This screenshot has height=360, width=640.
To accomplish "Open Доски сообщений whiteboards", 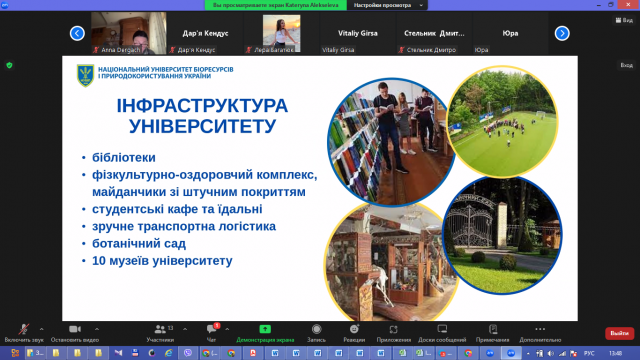I will 442,333.
